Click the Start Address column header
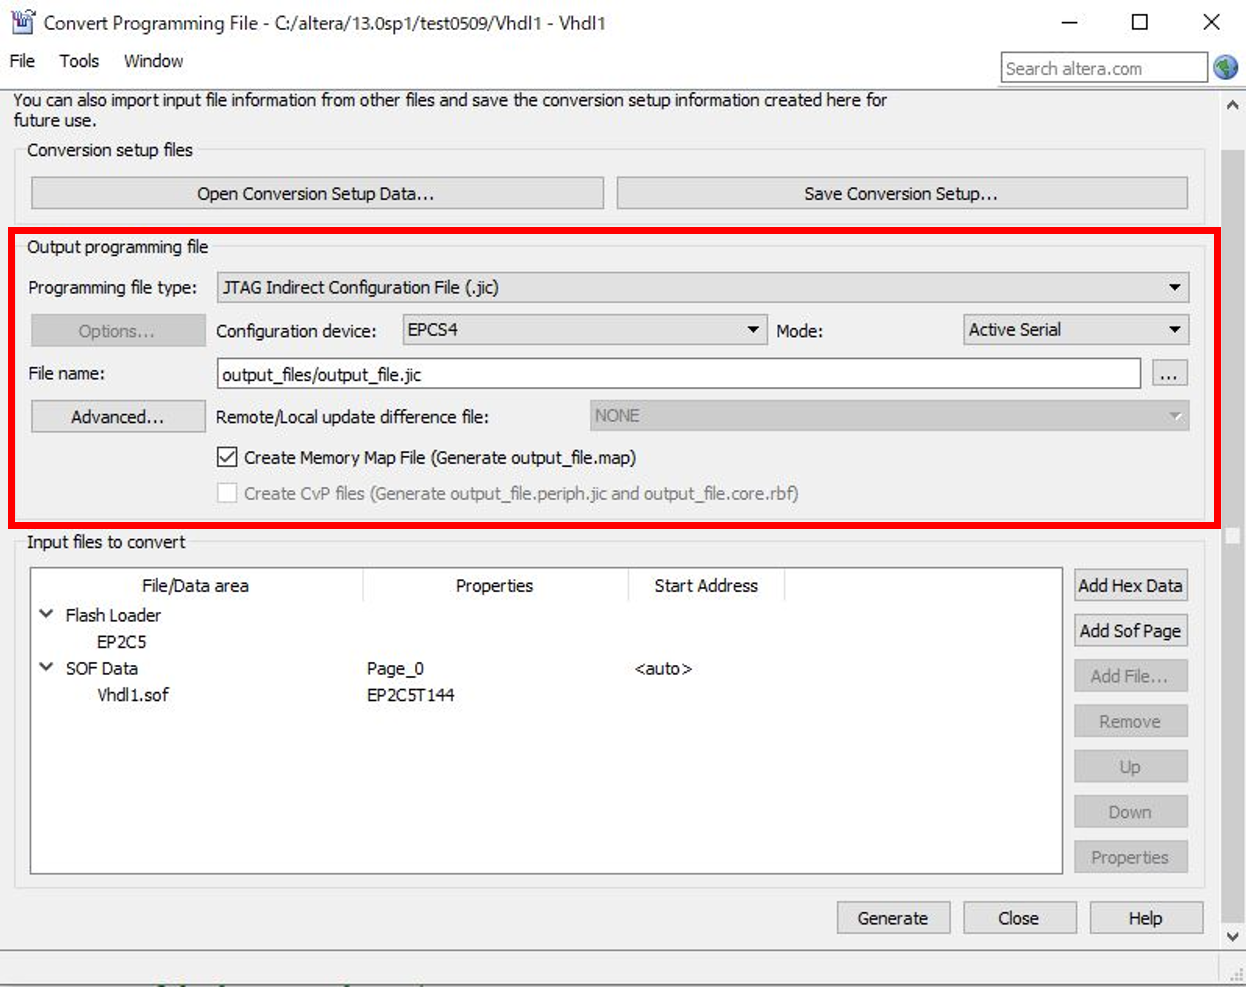This screenshot has height=987, width=1246. (x=706, y=586)
